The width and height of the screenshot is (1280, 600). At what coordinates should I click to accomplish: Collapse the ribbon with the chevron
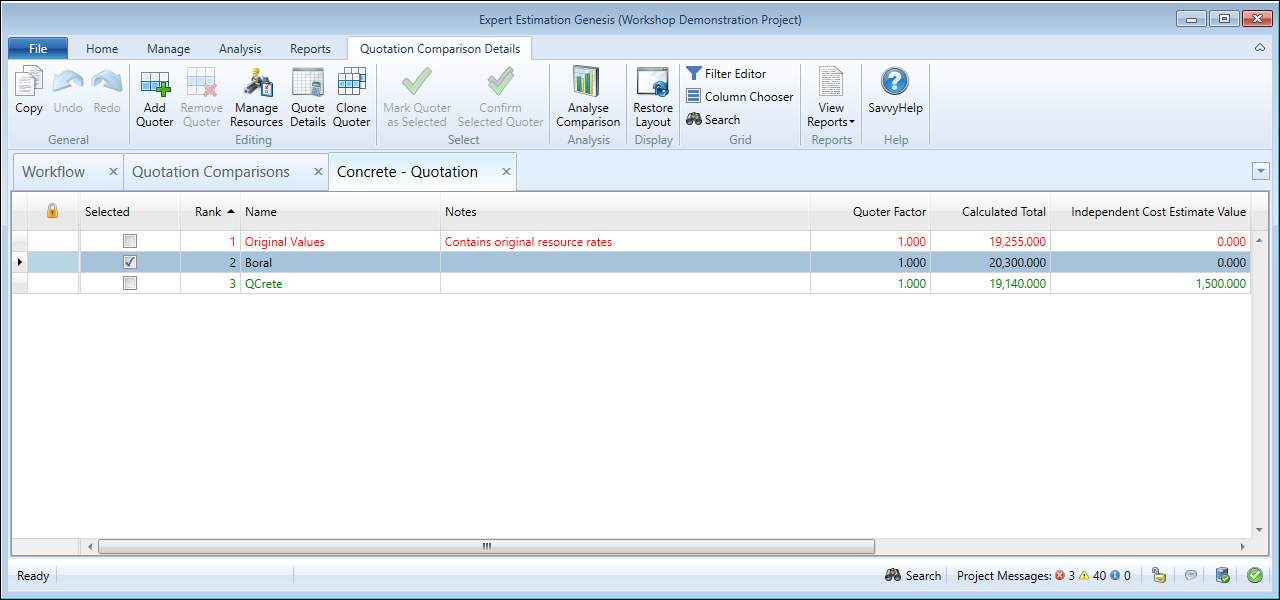[x=1259, y=48]
